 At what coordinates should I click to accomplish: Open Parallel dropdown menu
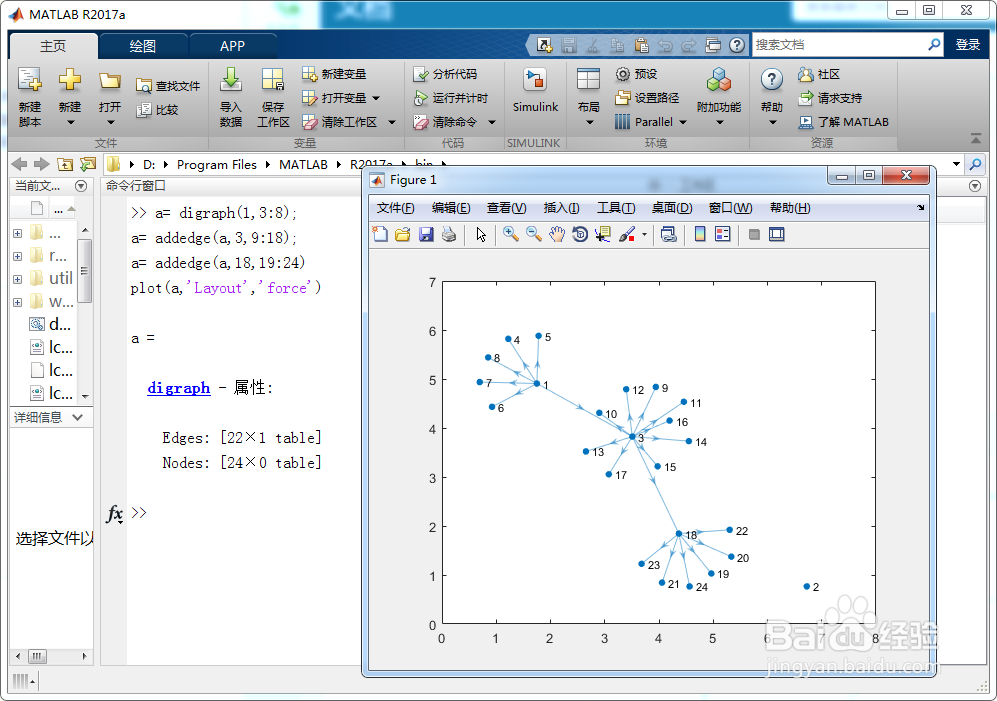pyautogui.click(x=651, y=121)
